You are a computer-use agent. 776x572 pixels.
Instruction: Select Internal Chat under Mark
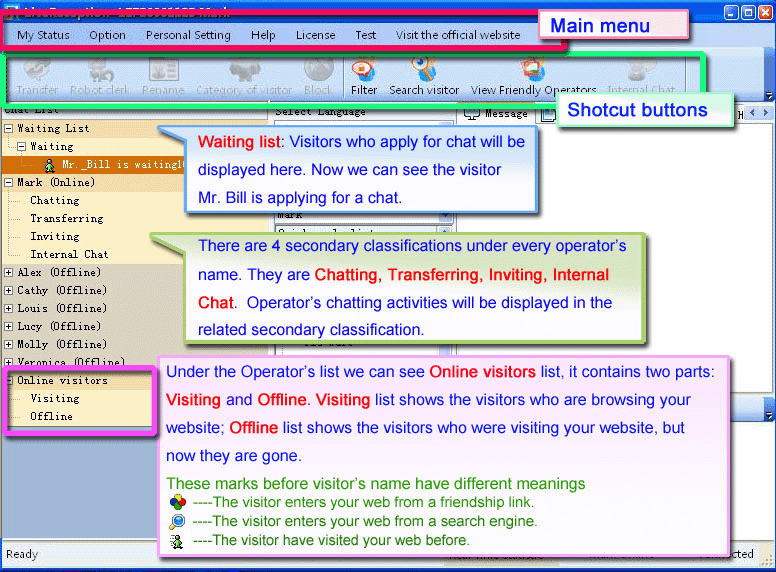(x=69, y=254)
